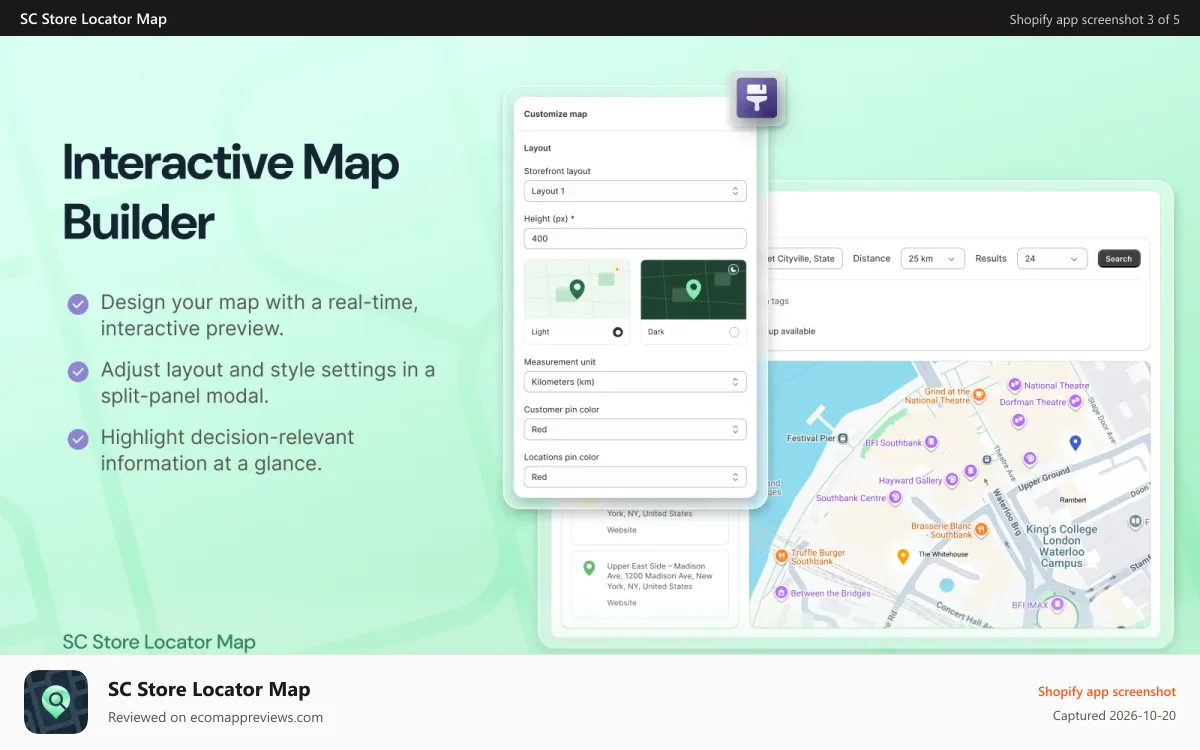Image resolution: width=1200 pixels, height=750 pixels.
Task: Click the Dorfman Theatre map marker
Action: [1076, 402]
